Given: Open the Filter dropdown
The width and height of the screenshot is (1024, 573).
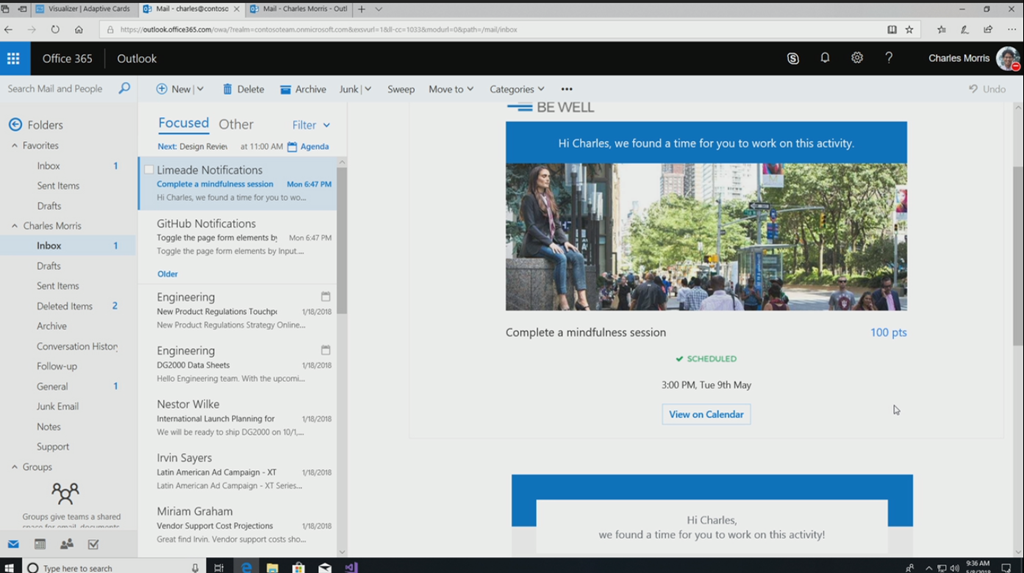Looking at the screenshot, I should (311, 125).
